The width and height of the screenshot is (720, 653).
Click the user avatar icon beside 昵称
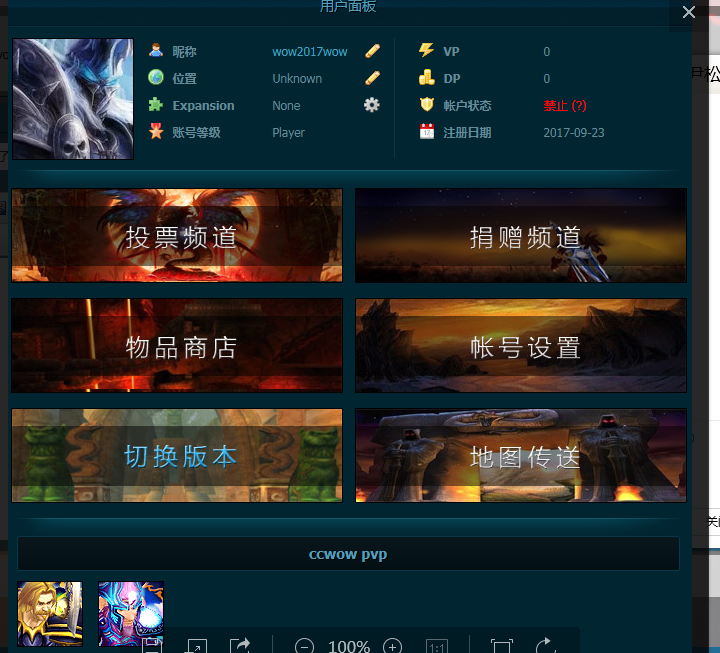[x=156, y=51]
